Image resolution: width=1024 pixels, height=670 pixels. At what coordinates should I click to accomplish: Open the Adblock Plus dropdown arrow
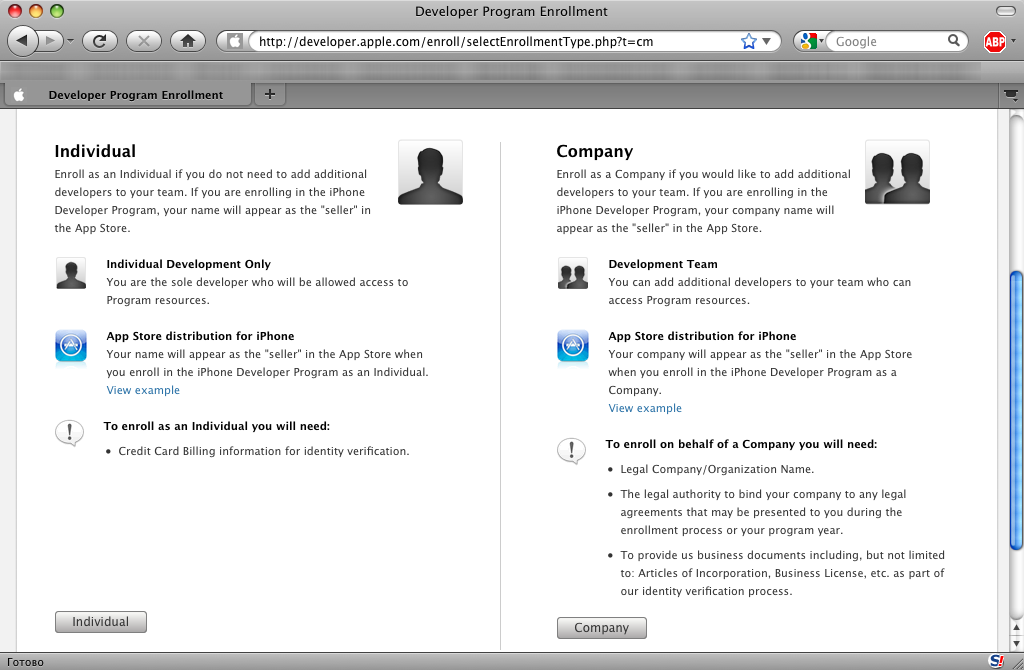point(1014,41)
